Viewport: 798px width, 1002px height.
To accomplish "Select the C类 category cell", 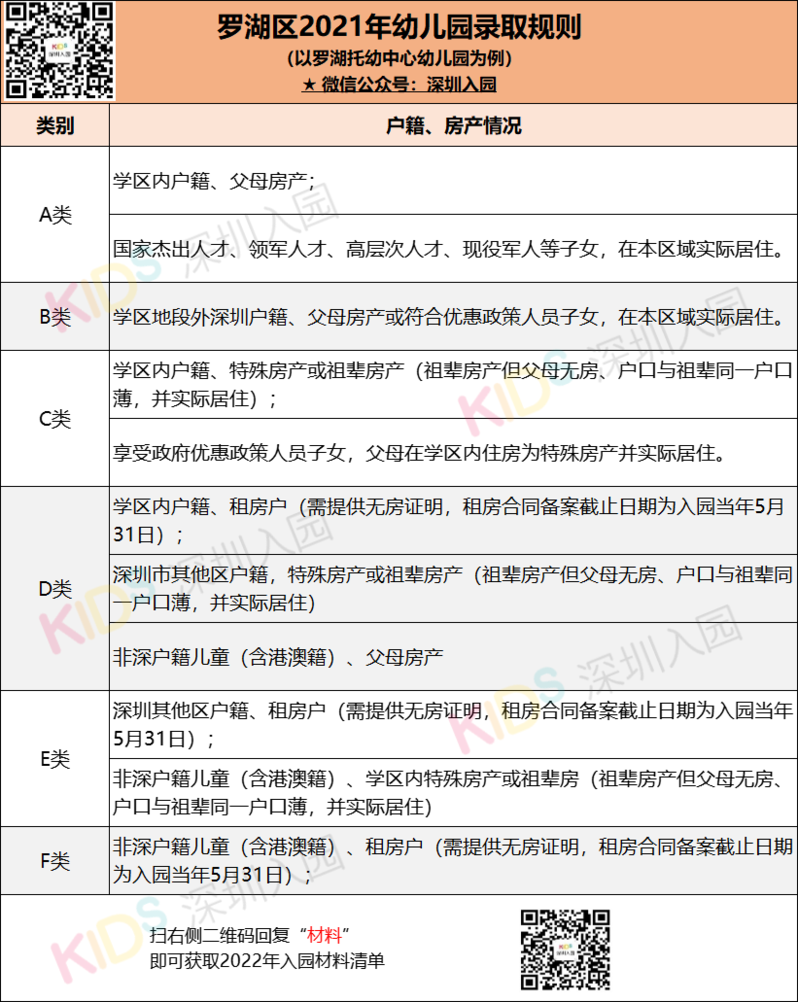I will [55, 419].
